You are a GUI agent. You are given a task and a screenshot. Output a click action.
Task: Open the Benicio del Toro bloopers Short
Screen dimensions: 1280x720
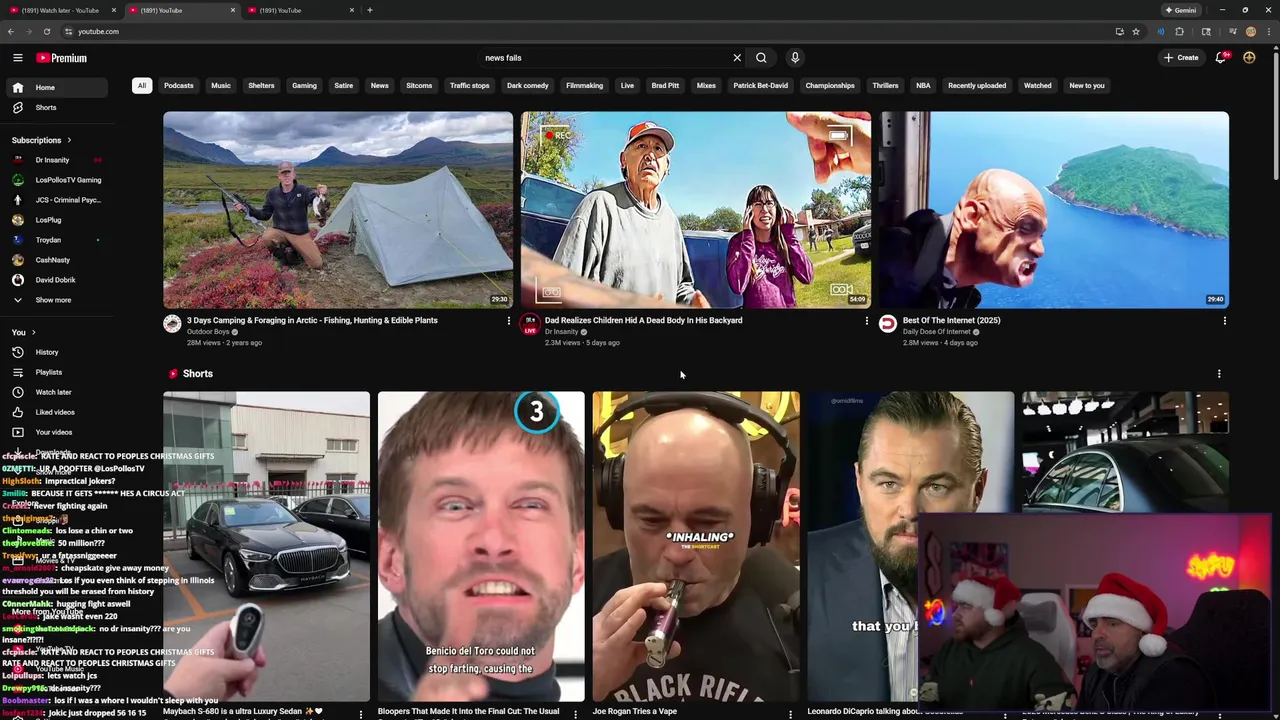[x=481, y=546]
